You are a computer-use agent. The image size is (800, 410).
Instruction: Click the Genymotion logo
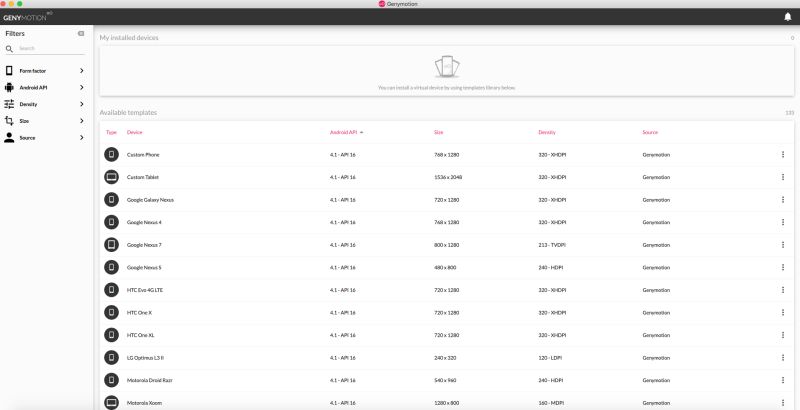[x=28, y=16]
